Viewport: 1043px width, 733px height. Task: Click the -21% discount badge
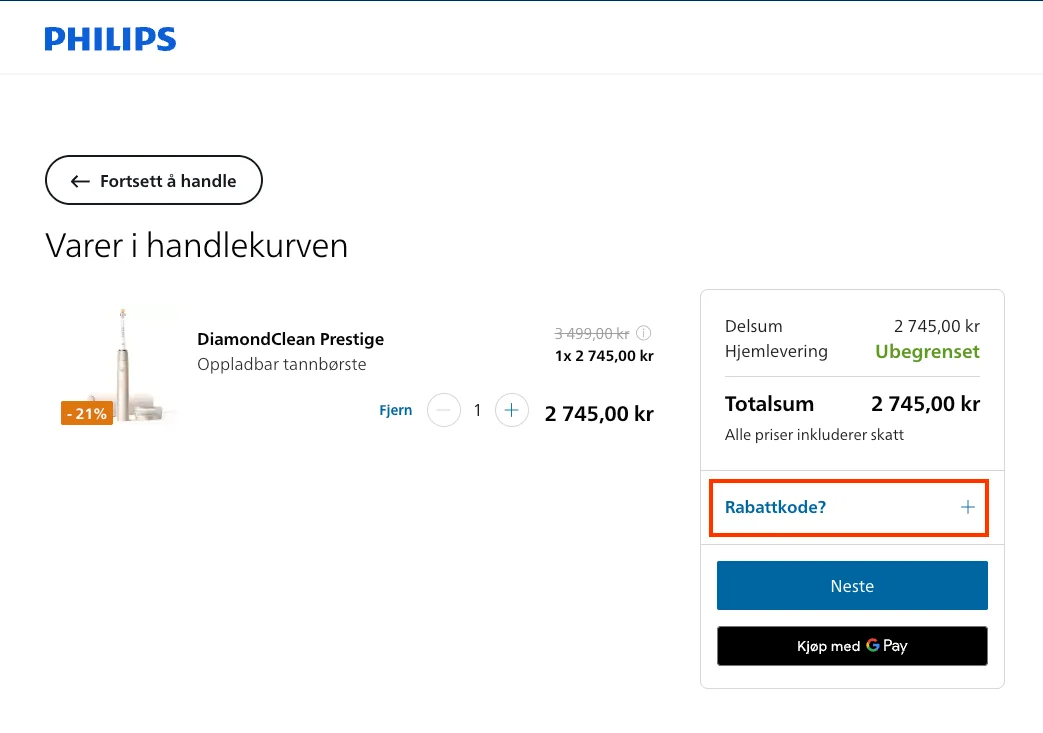86,413
